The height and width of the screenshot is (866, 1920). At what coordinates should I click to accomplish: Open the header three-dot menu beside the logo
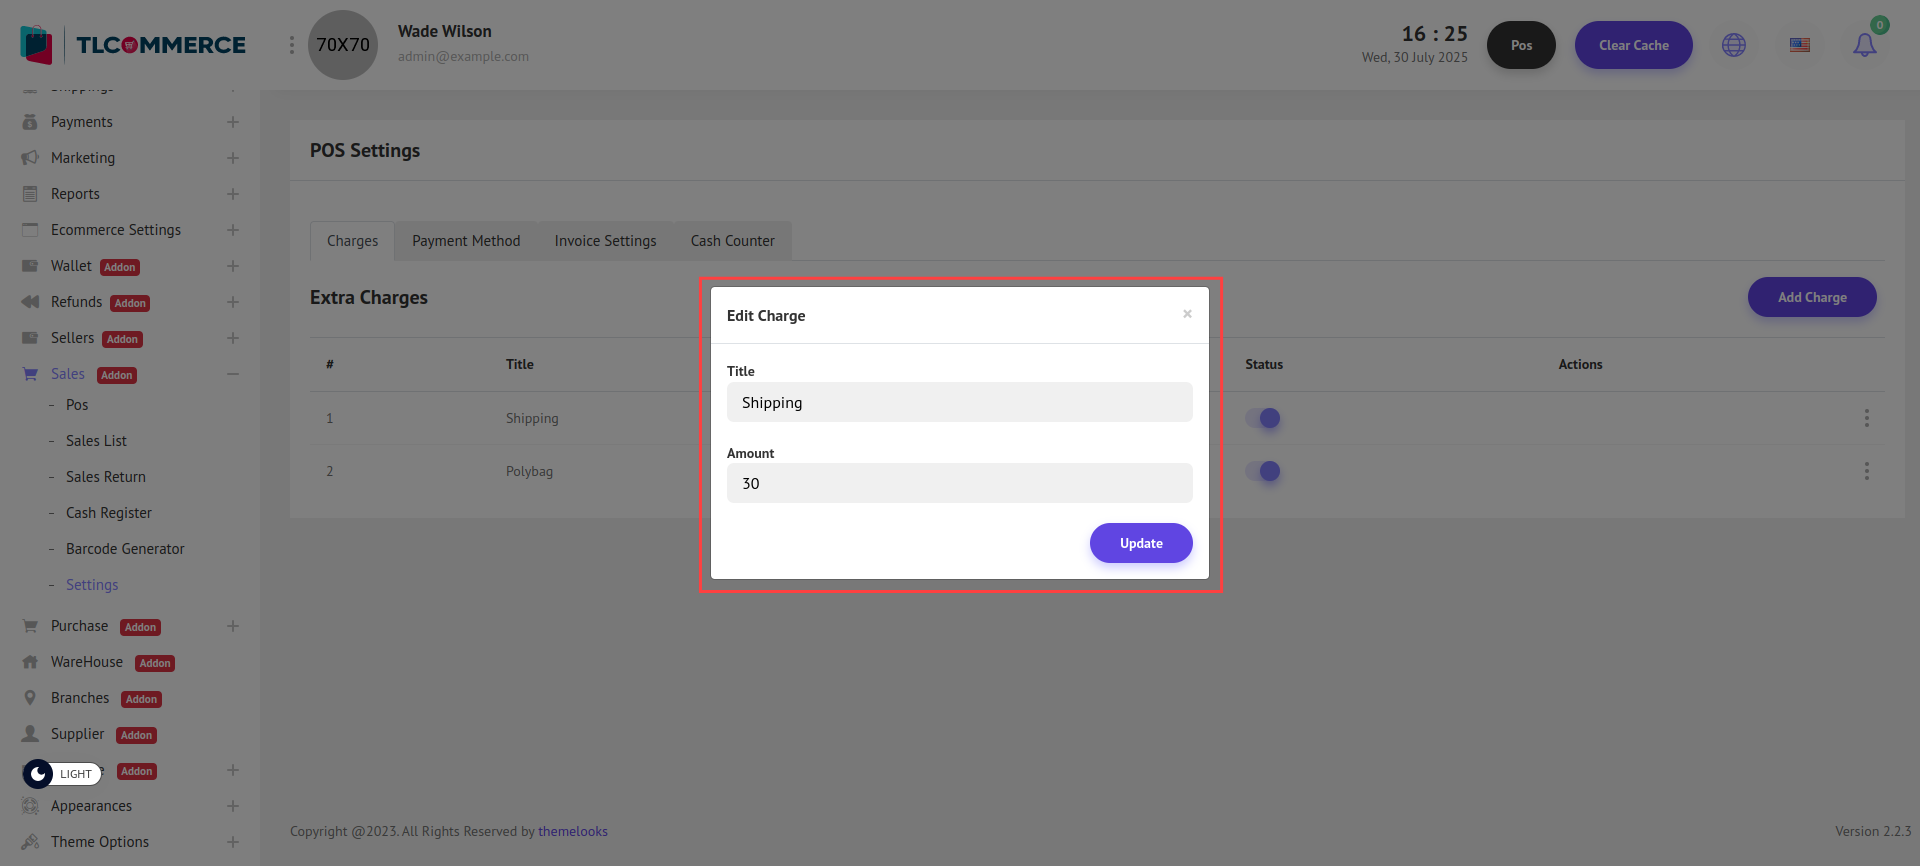tap(292, 45)
